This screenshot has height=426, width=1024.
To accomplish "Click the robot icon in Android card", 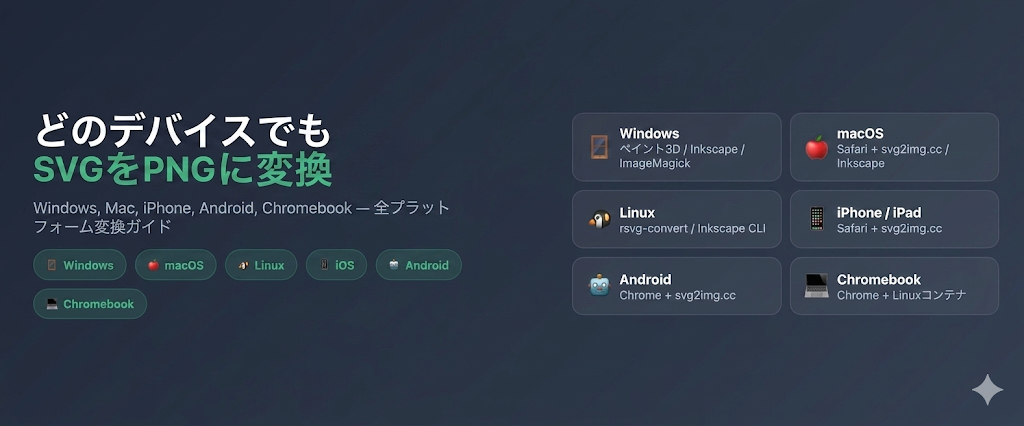I will coord(599,286).
